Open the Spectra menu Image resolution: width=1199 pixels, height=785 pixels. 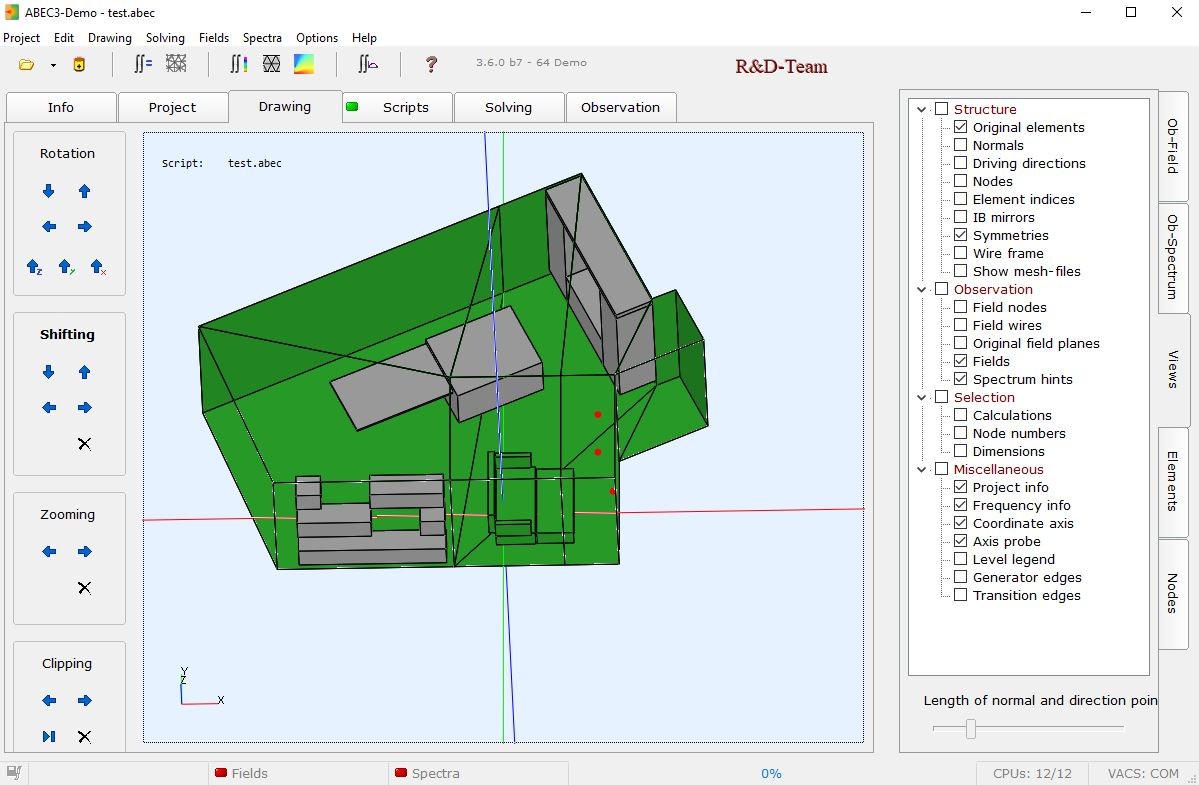pyautogui.click(x=262, y=37)
